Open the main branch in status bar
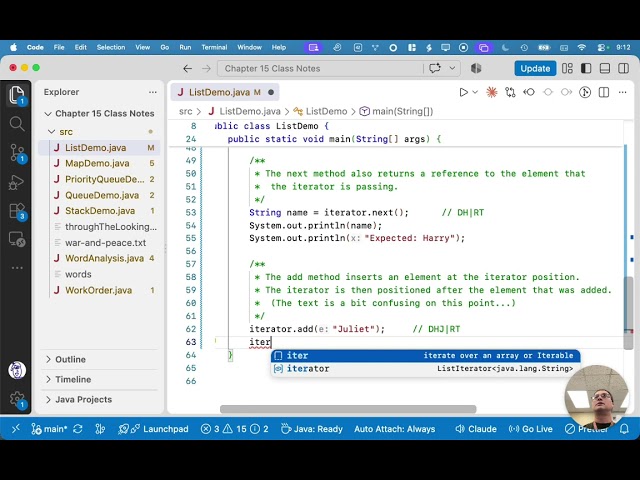Viewport: 640px width, 480px height. (49, 429)
